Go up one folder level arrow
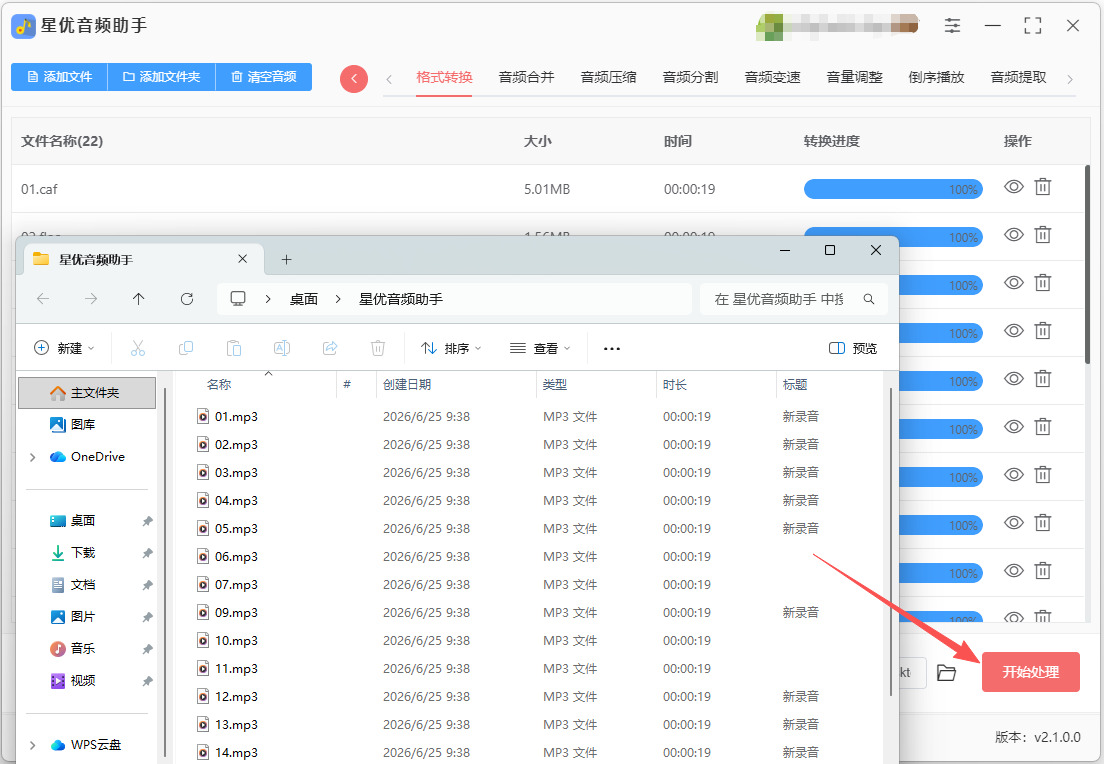 [139, 299]
